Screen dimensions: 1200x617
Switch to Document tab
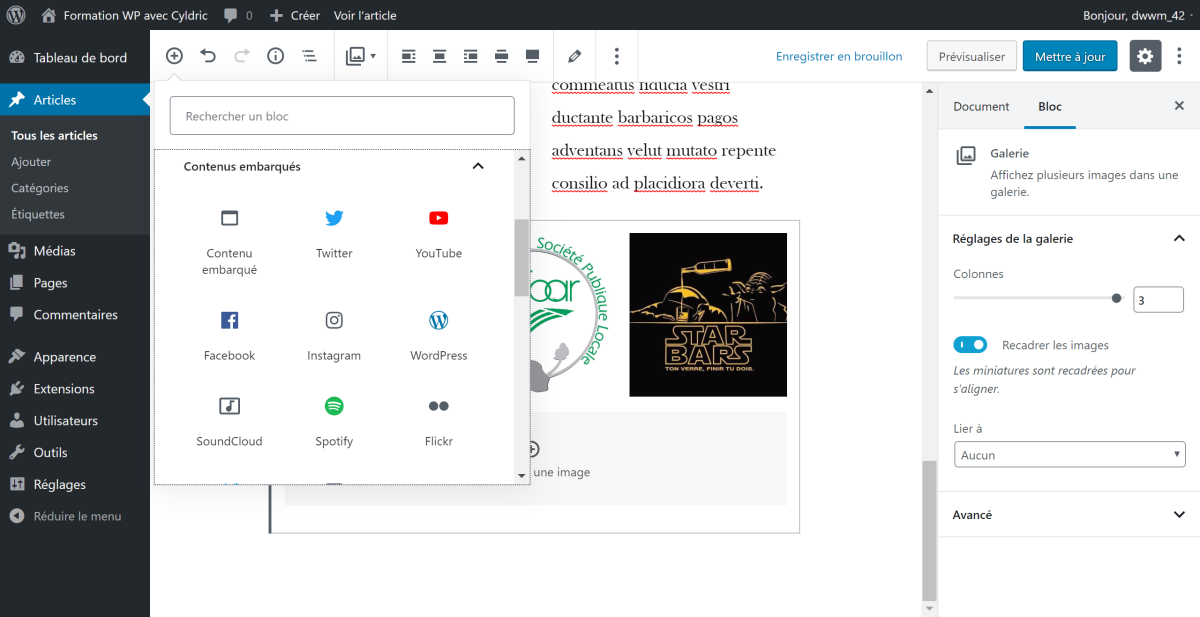pyautogui.click(x=981, y=106)
